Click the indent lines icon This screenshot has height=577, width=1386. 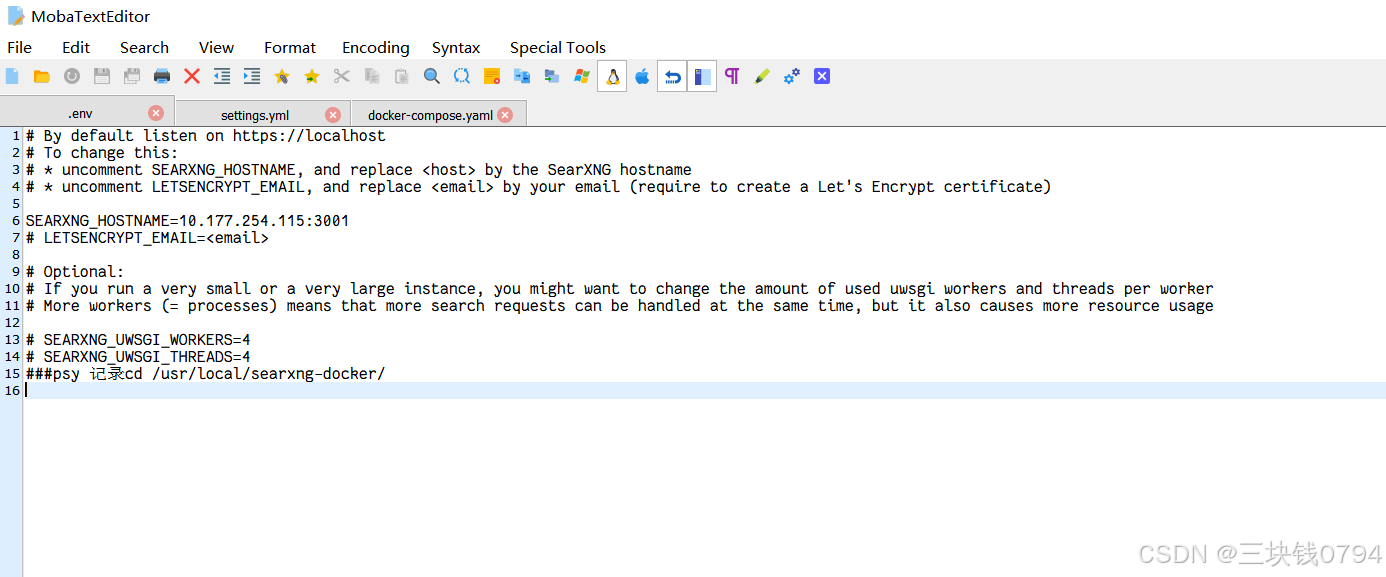coord(252,76)
